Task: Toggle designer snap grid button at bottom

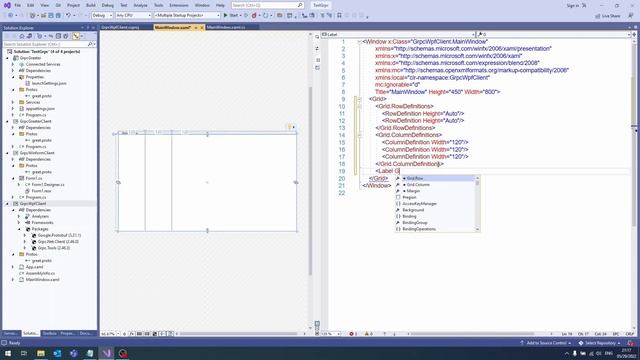Action: pyautogui.click(x=139, y=334)
